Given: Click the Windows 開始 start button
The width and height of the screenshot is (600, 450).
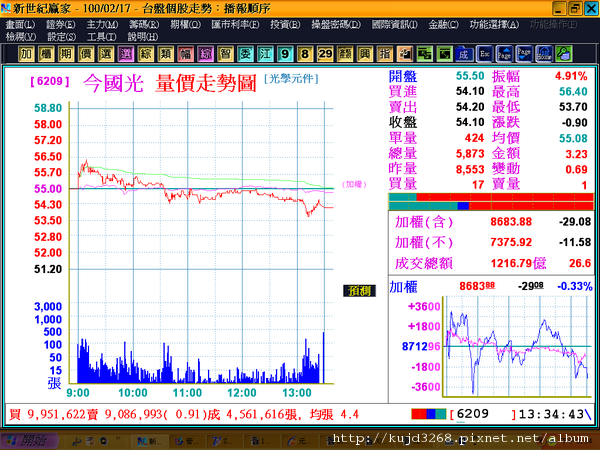Looking at the screenshot, I should [x=29, y=441].
